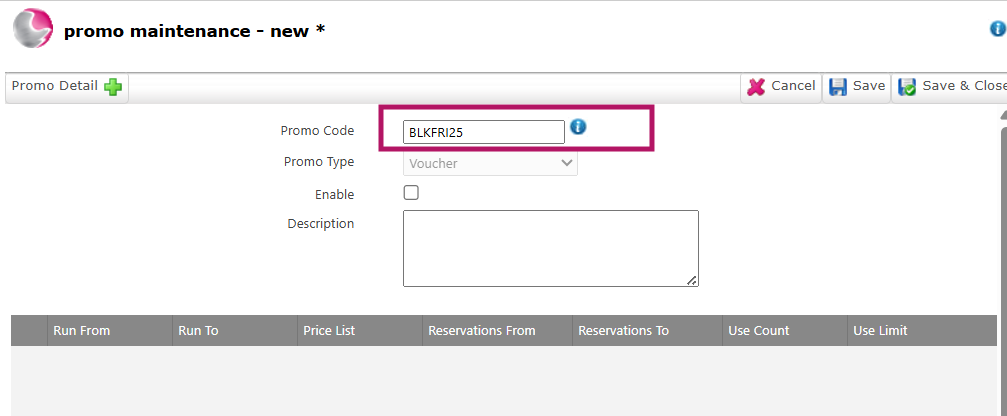This screenshot has height=416, width=1007.
Task: Click the description box resize handle
Action: coord(692,280)
